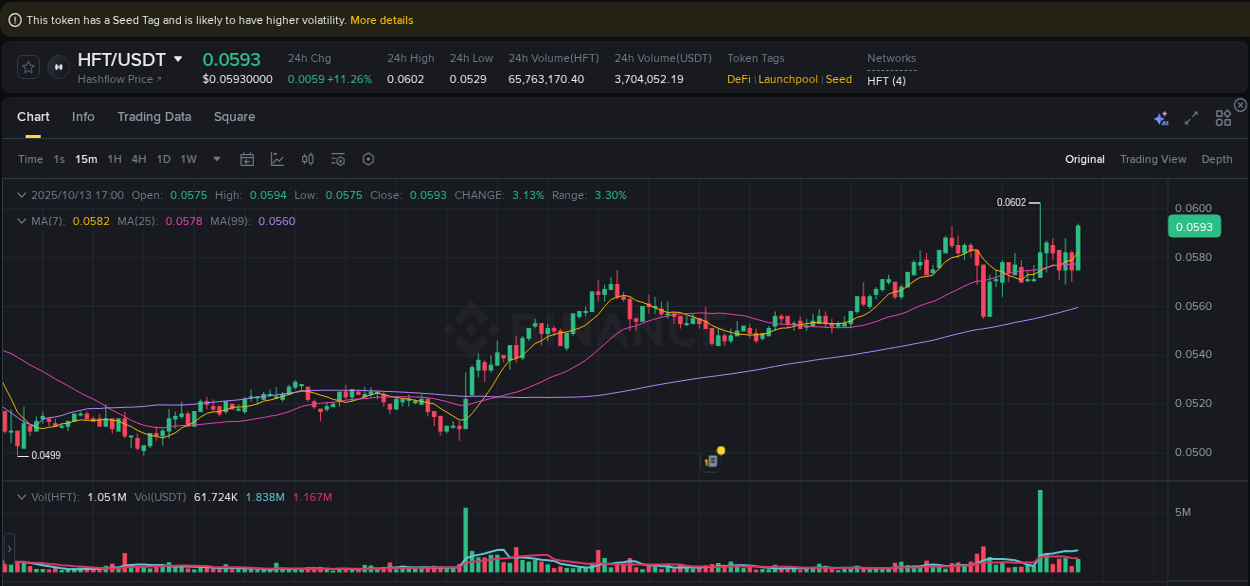Viewport: 1250px width, 586px height.
Task: Click More details in the Seed Tag banner
Action: tap(381, 19)
